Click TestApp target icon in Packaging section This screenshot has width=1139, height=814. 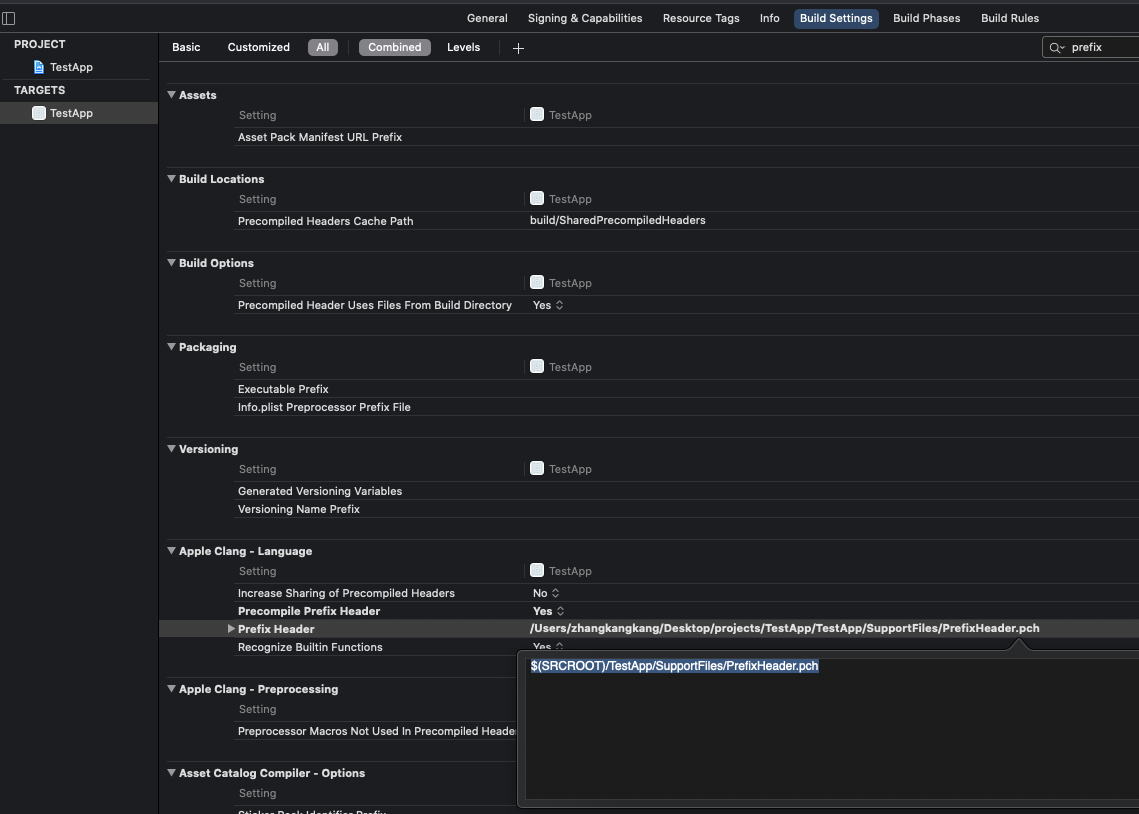coord(537,367)
